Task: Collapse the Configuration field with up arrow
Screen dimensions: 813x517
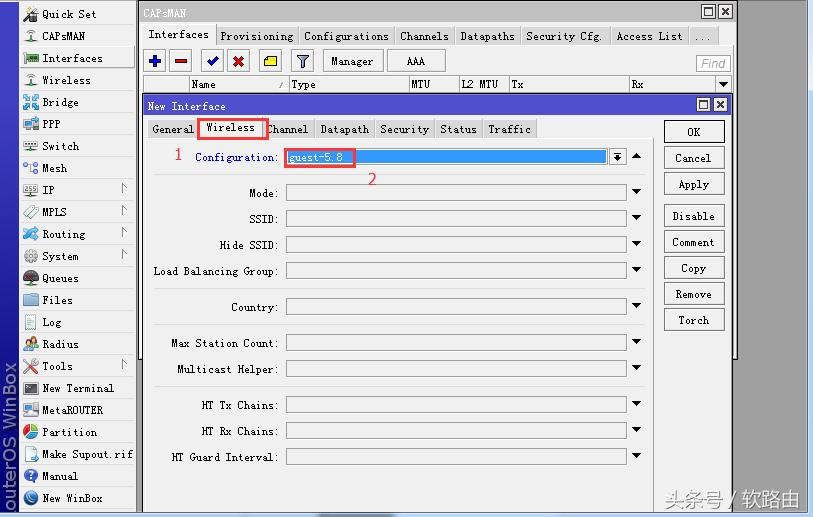Action: 637,156
